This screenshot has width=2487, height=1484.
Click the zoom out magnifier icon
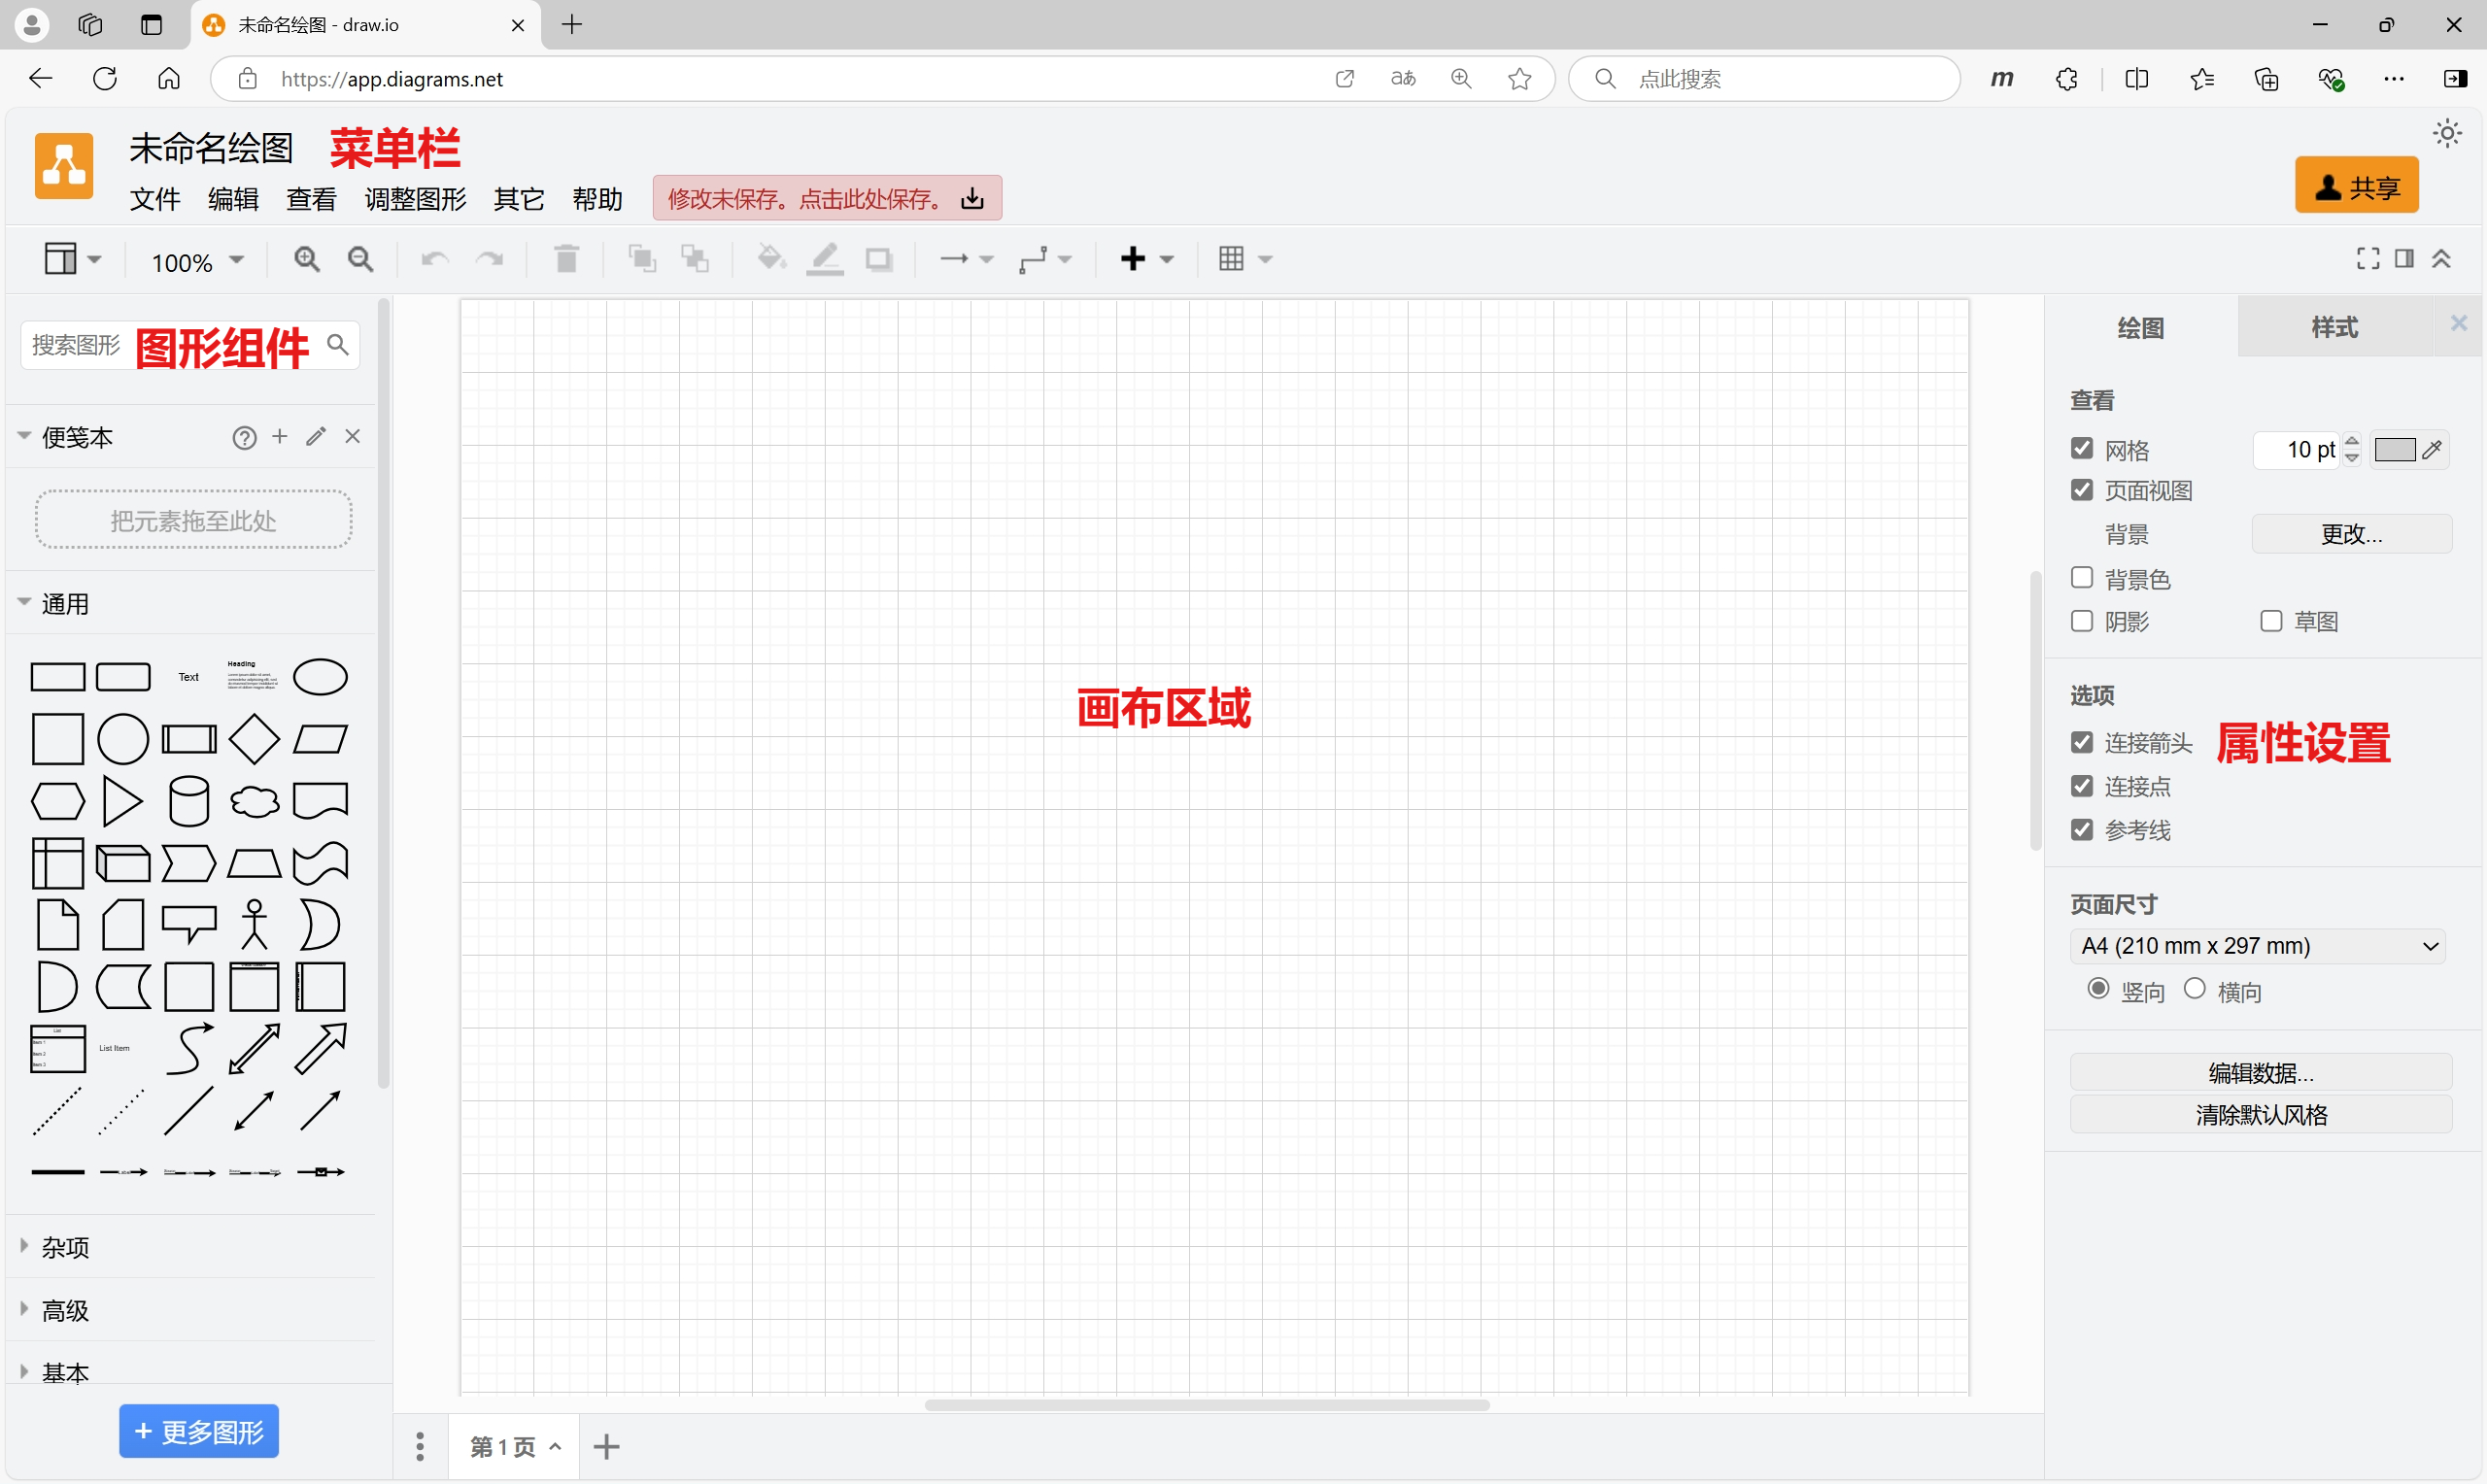point(360,260)
